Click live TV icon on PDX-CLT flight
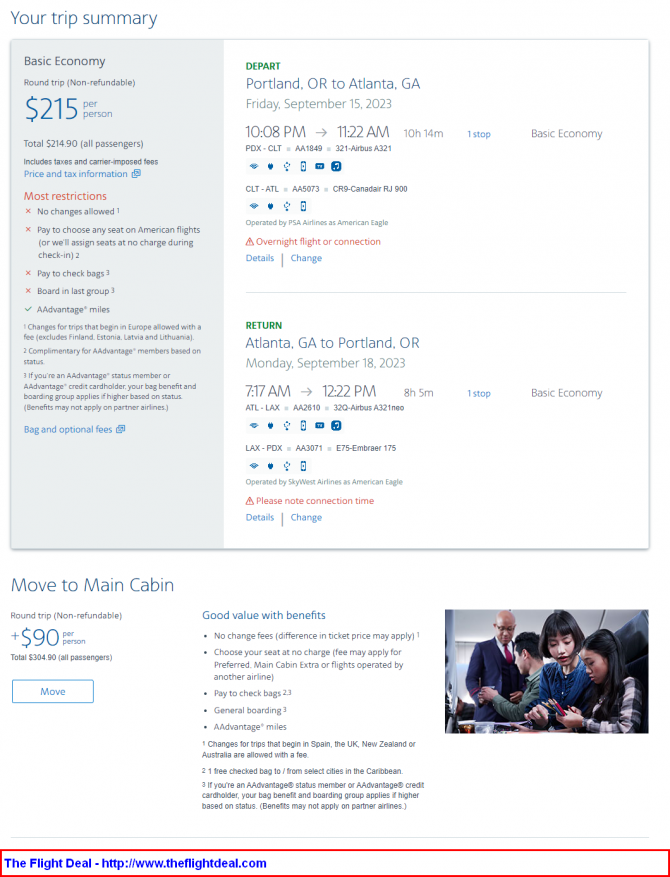This screenshot has width=670, height=877. [x=320, y=166]
